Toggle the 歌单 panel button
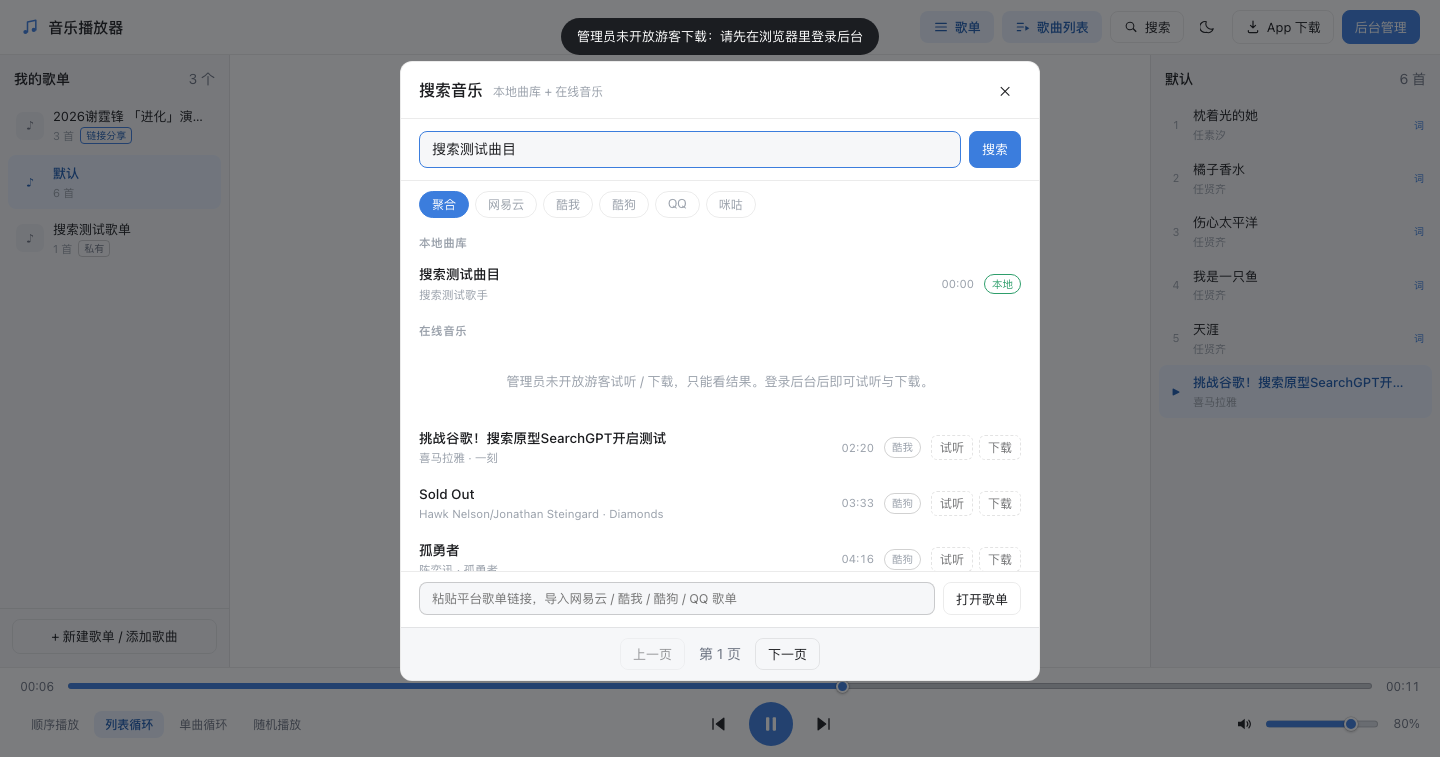Image resolution: width=1440 pixels, height=757 pixels. click(x=957, y=27)
